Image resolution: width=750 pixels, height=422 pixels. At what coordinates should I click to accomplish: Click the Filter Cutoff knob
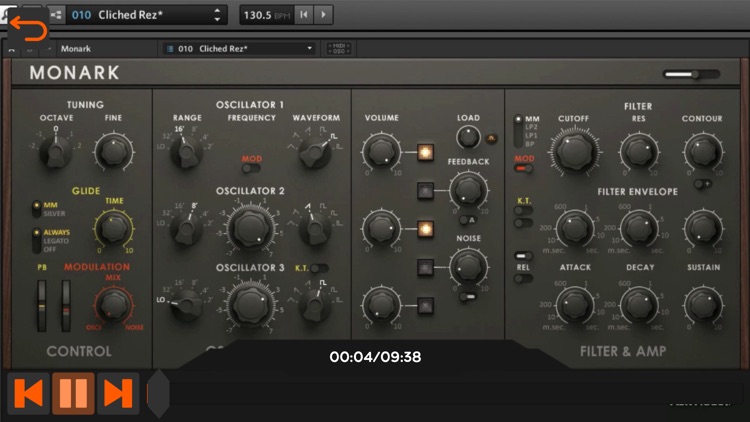click(574, 152)
